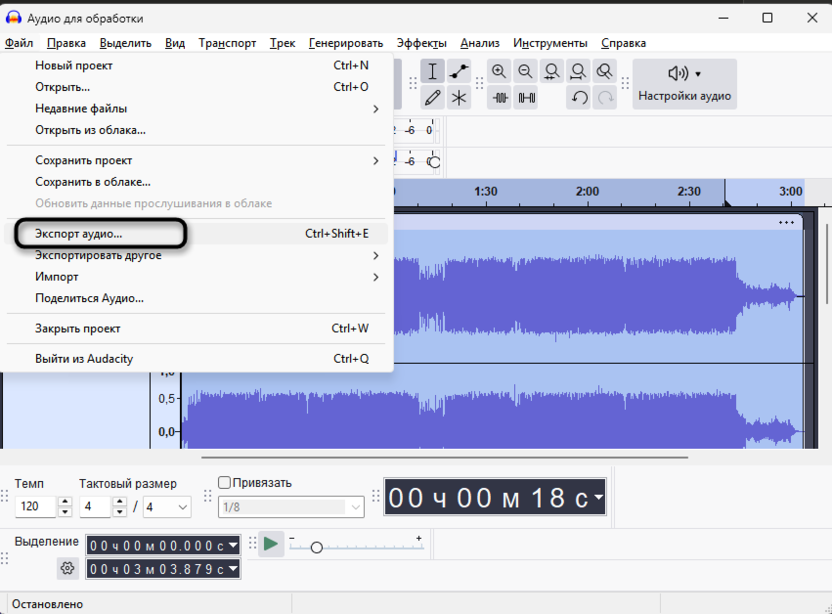This screenshot has width=832, height=614.
Task: Increase Темп using its up stepper
Action: [x=66, y=500]
